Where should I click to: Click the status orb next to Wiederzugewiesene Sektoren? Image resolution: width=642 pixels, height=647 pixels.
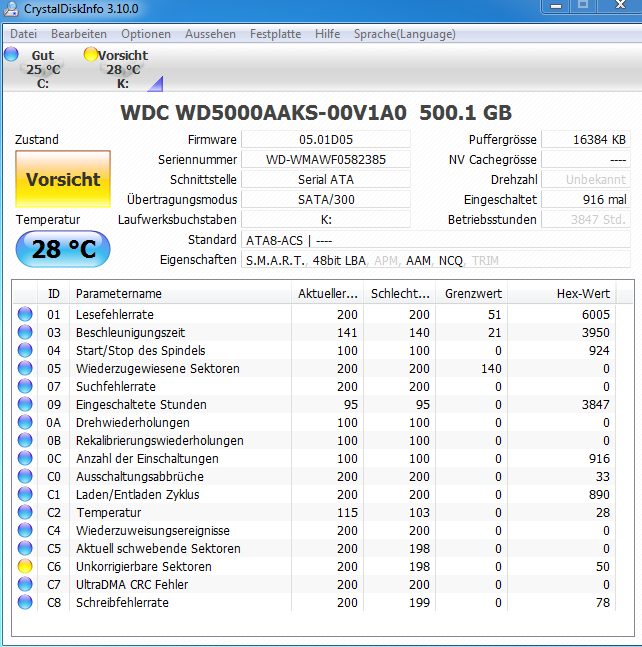pyautogui.click(x=25, y=368)
